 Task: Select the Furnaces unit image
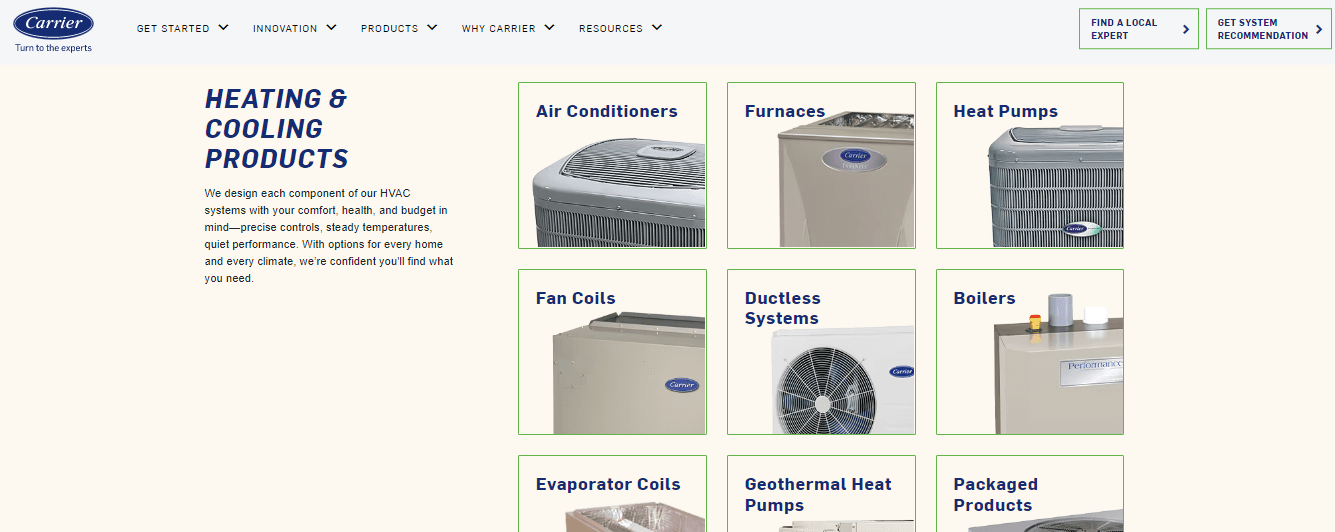coord(846,180)
